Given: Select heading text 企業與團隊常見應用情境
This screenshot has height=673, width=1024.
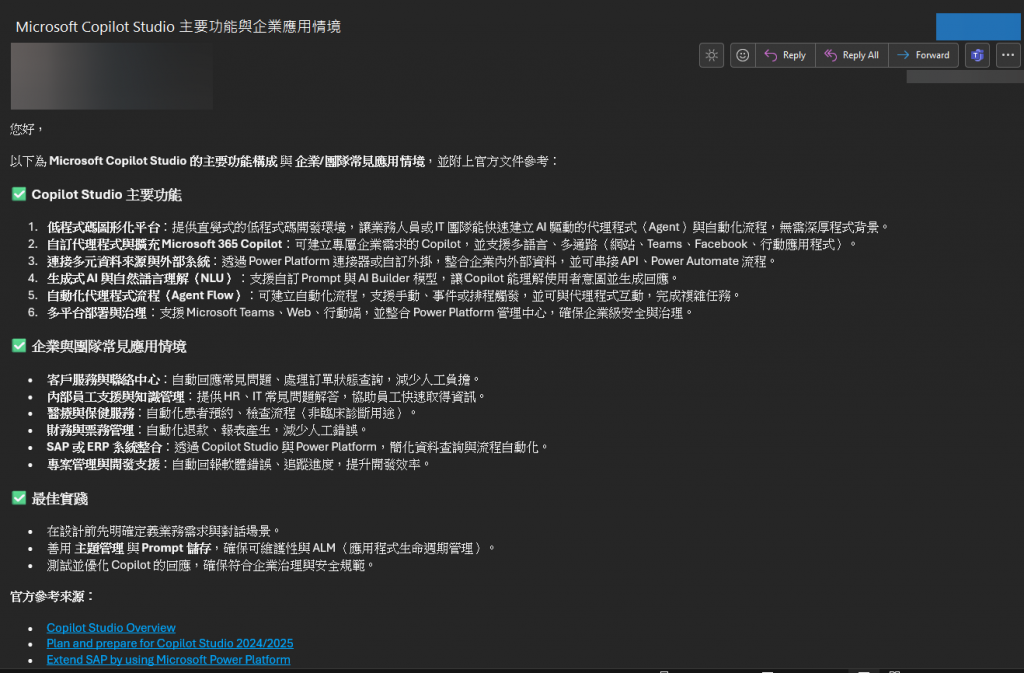Looking at the screenshot, I should click(109, 347).
